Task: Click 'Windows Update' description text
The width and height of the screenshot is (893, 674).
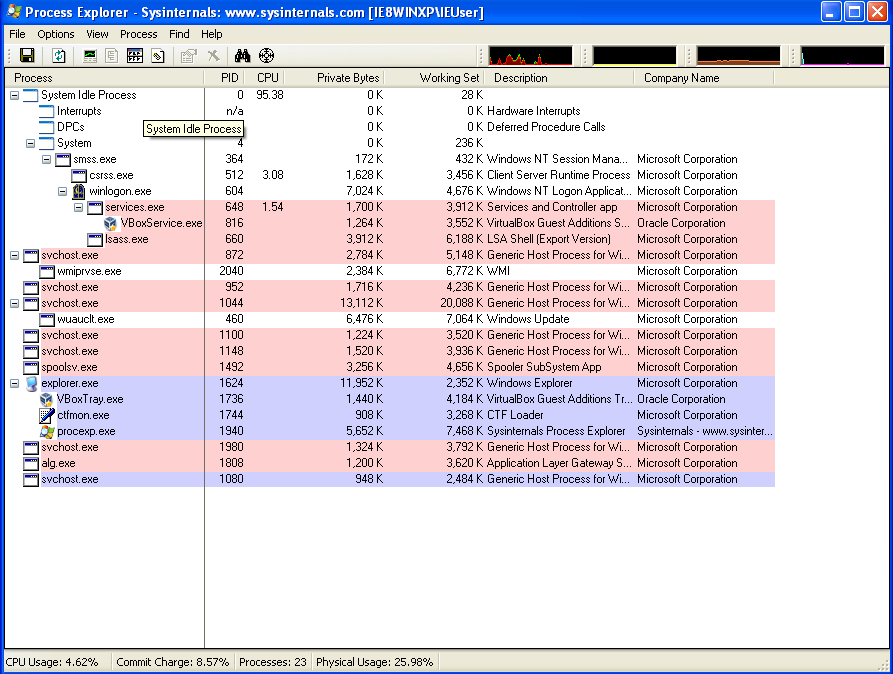Action: (x=528, y=319)
